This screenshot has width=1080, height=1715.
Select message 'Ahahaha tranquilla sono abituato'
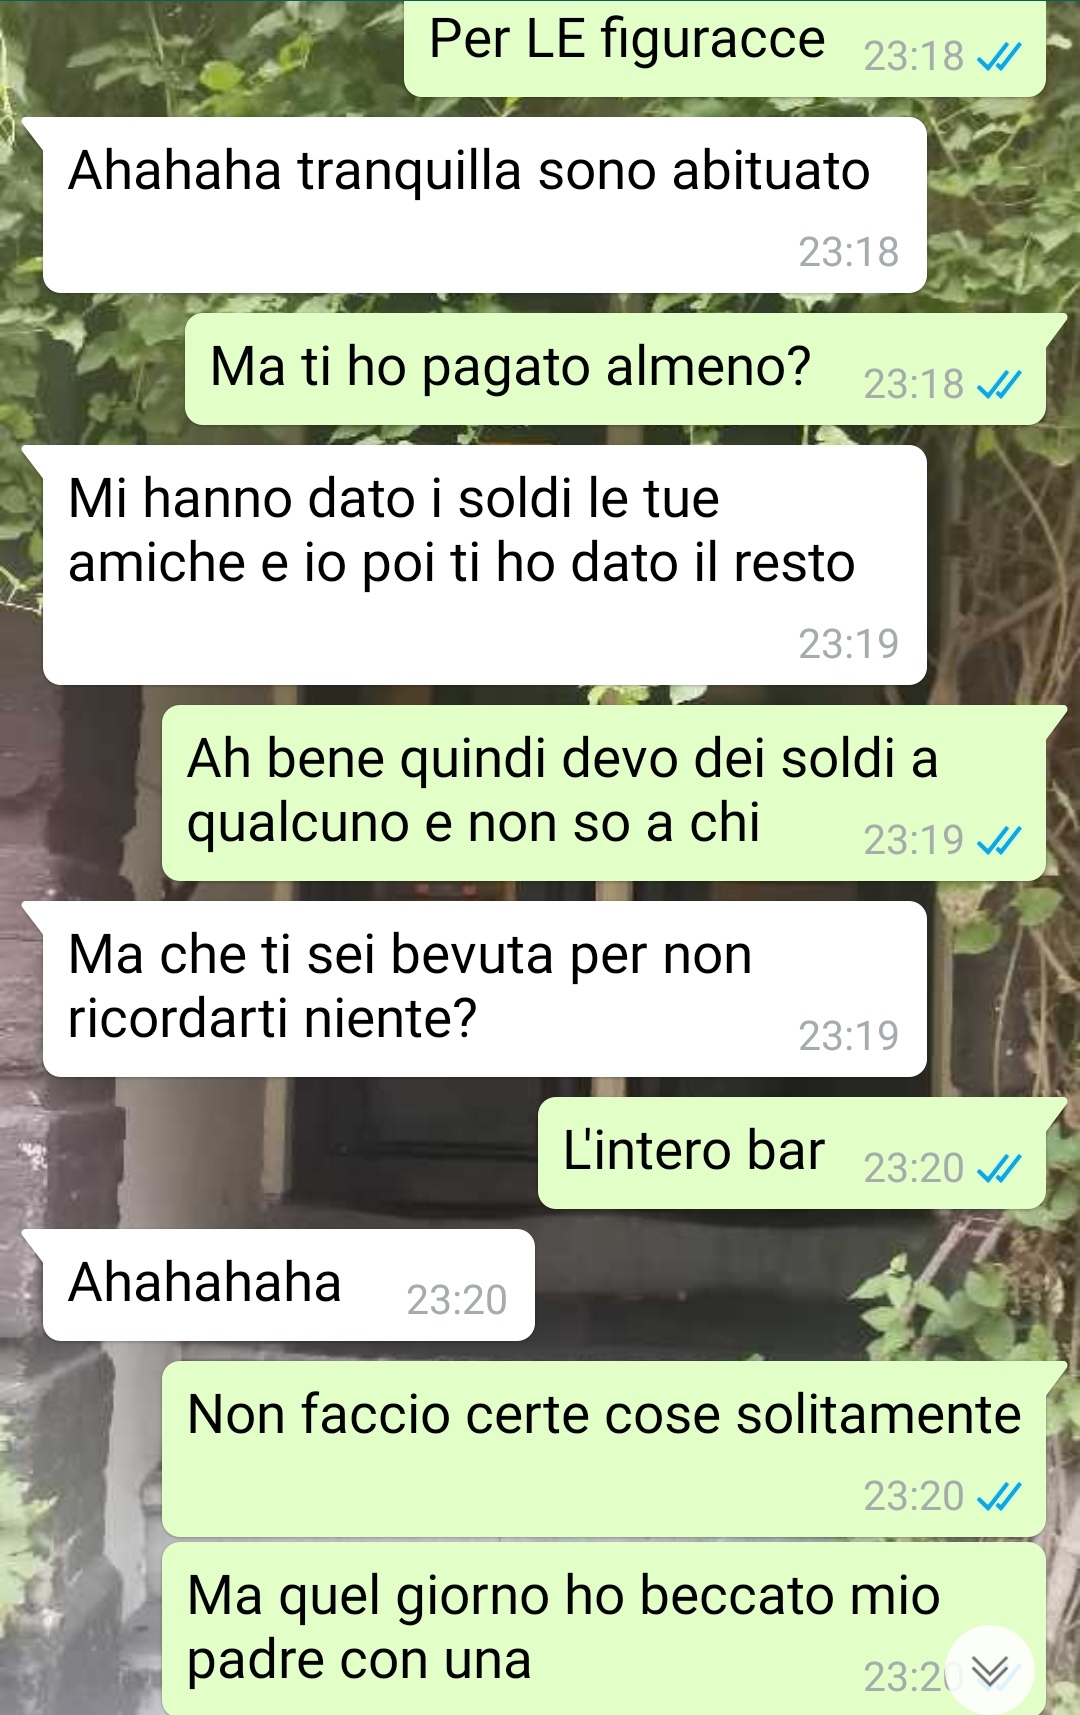coord(484,205)
